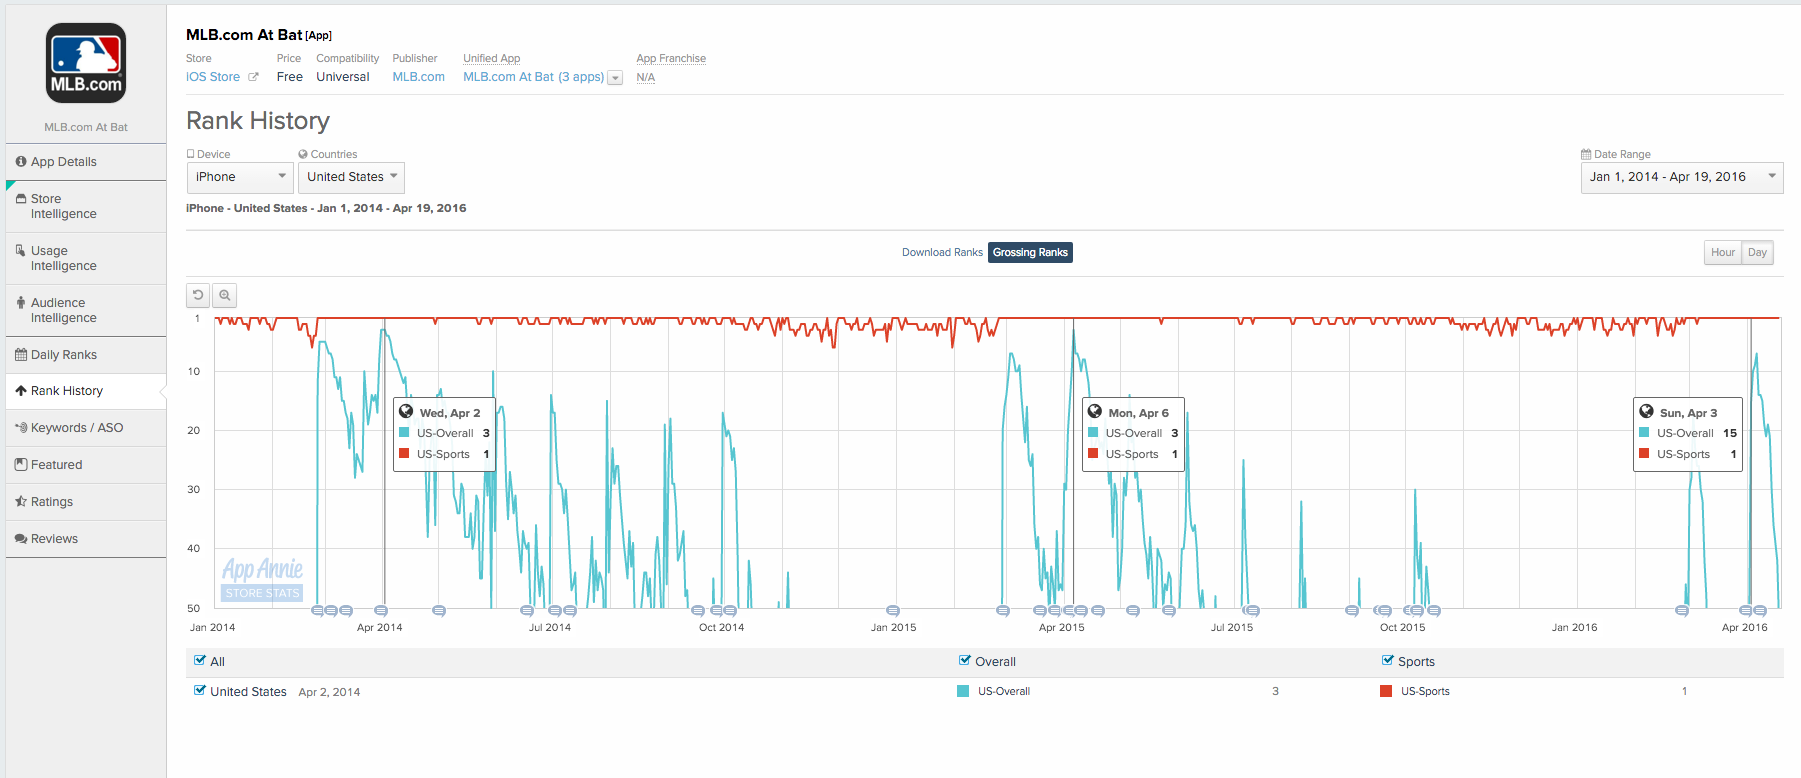Toggle the Overall checkbox

[x=965, y=660]
